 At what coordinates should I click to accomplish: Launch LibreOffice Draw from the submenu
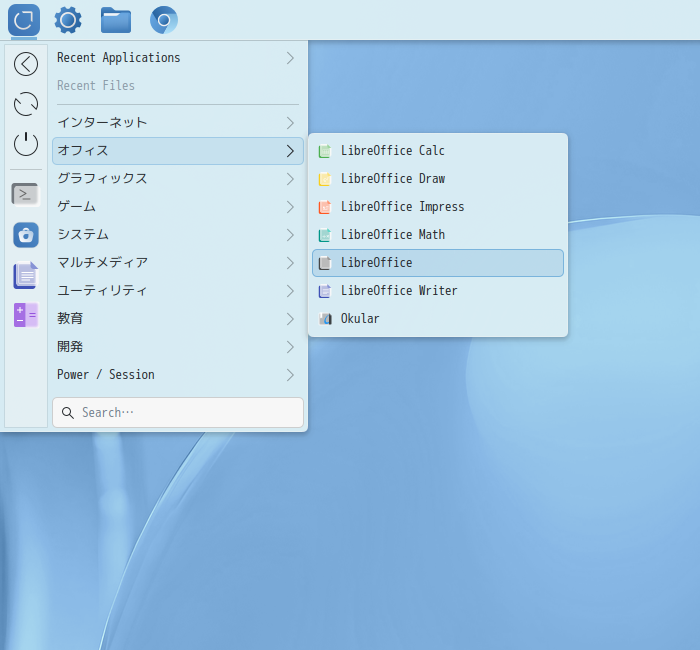click(438, 179)
